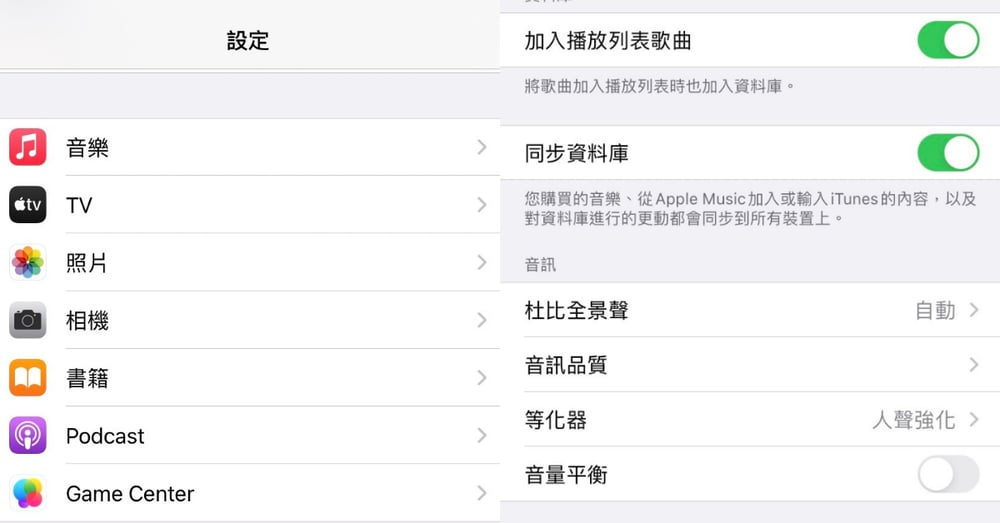
Task: Click the chevron on 音訊品質 row
Action: 973,364
